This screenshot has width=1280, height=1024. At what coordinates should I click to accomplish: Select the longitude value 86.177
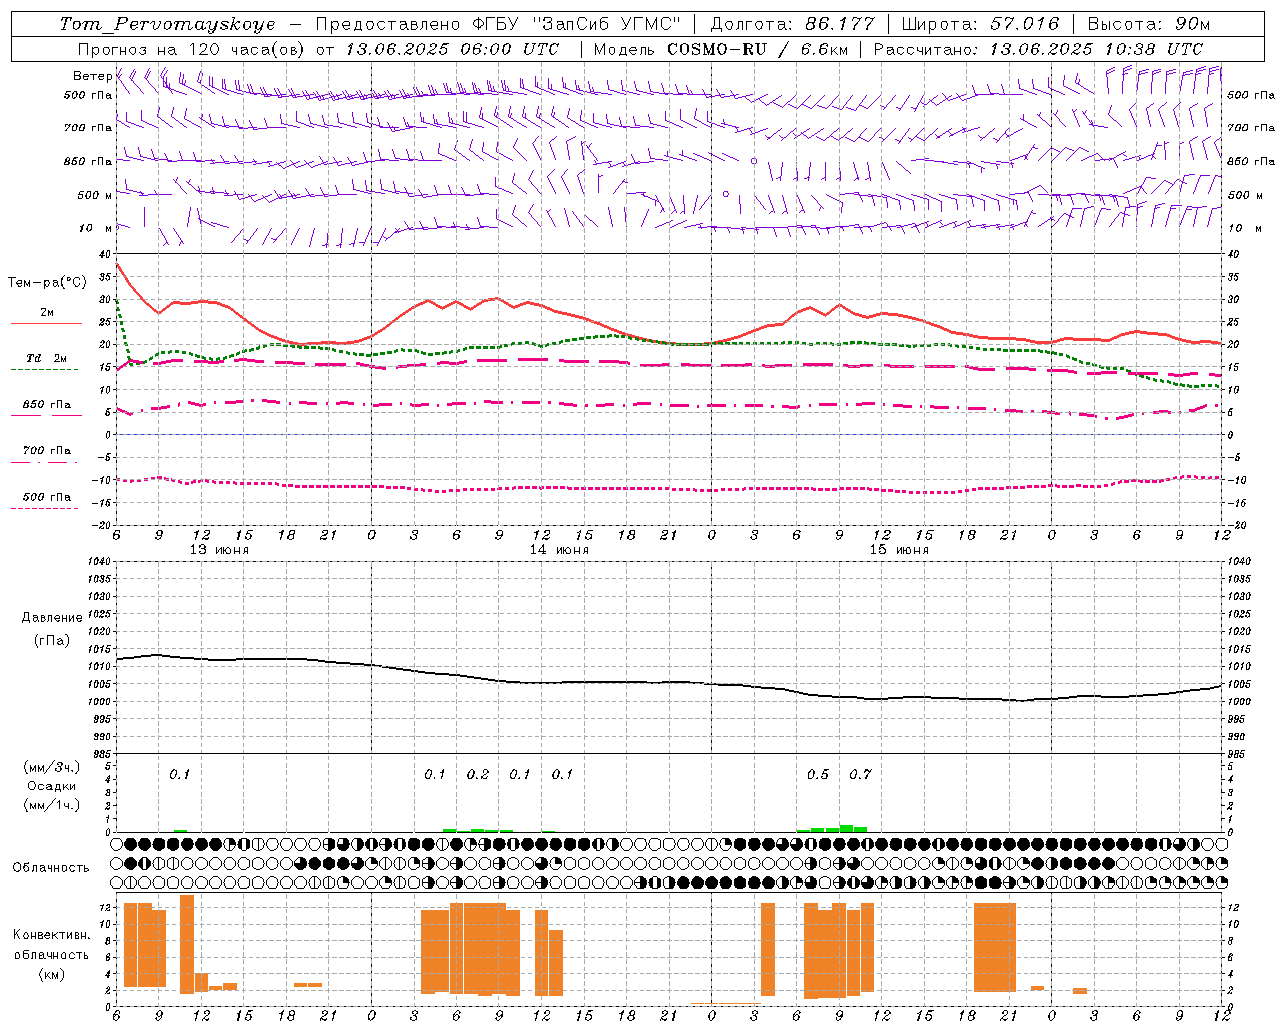839,24
